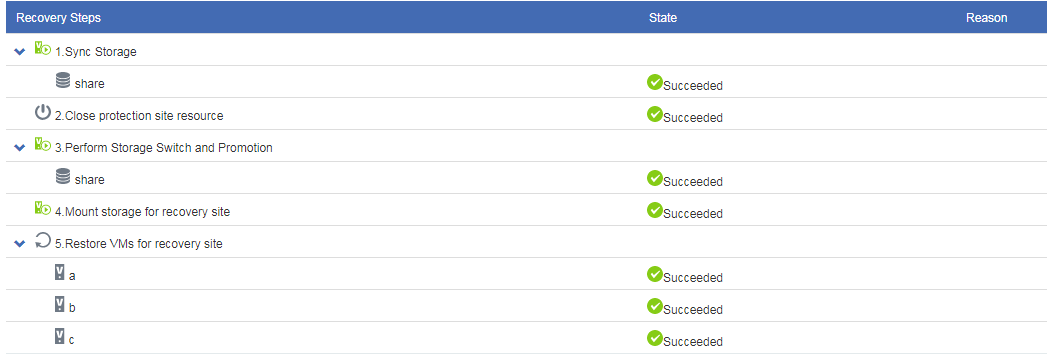Click success check for Mount storage step
Screen dimensions: 1047x360
click(654, 210)
